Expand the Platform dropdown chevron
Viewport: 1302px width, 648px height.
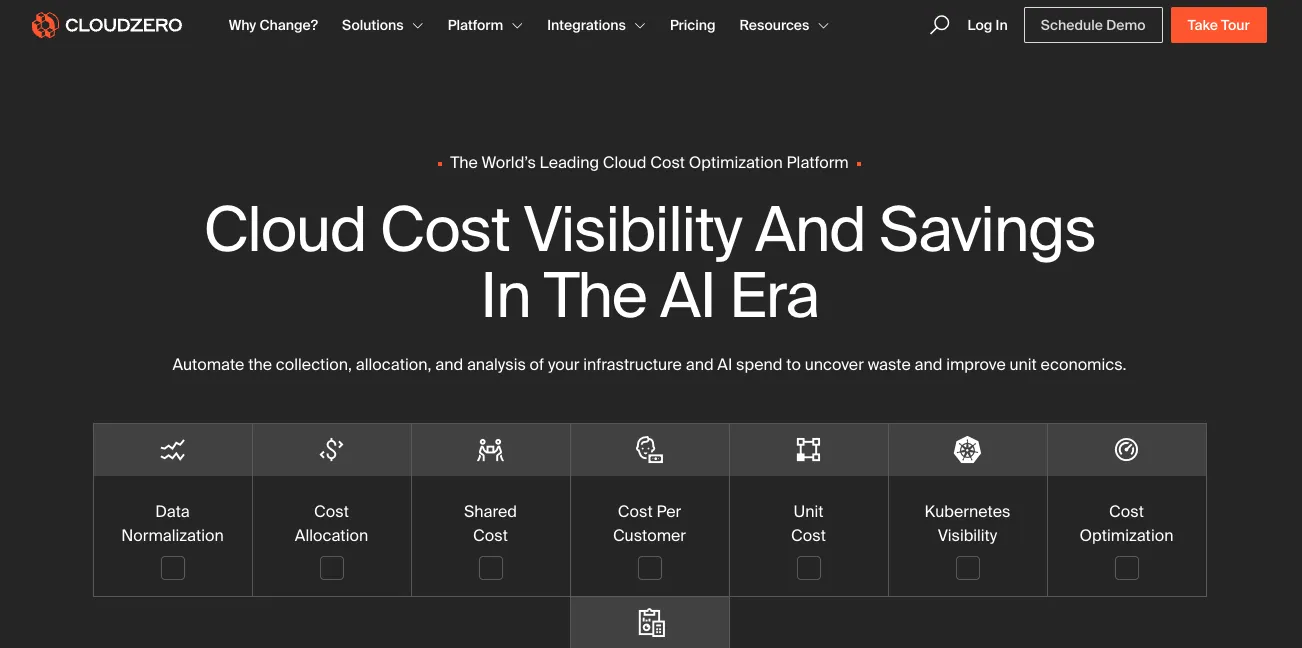pos(517,26)
